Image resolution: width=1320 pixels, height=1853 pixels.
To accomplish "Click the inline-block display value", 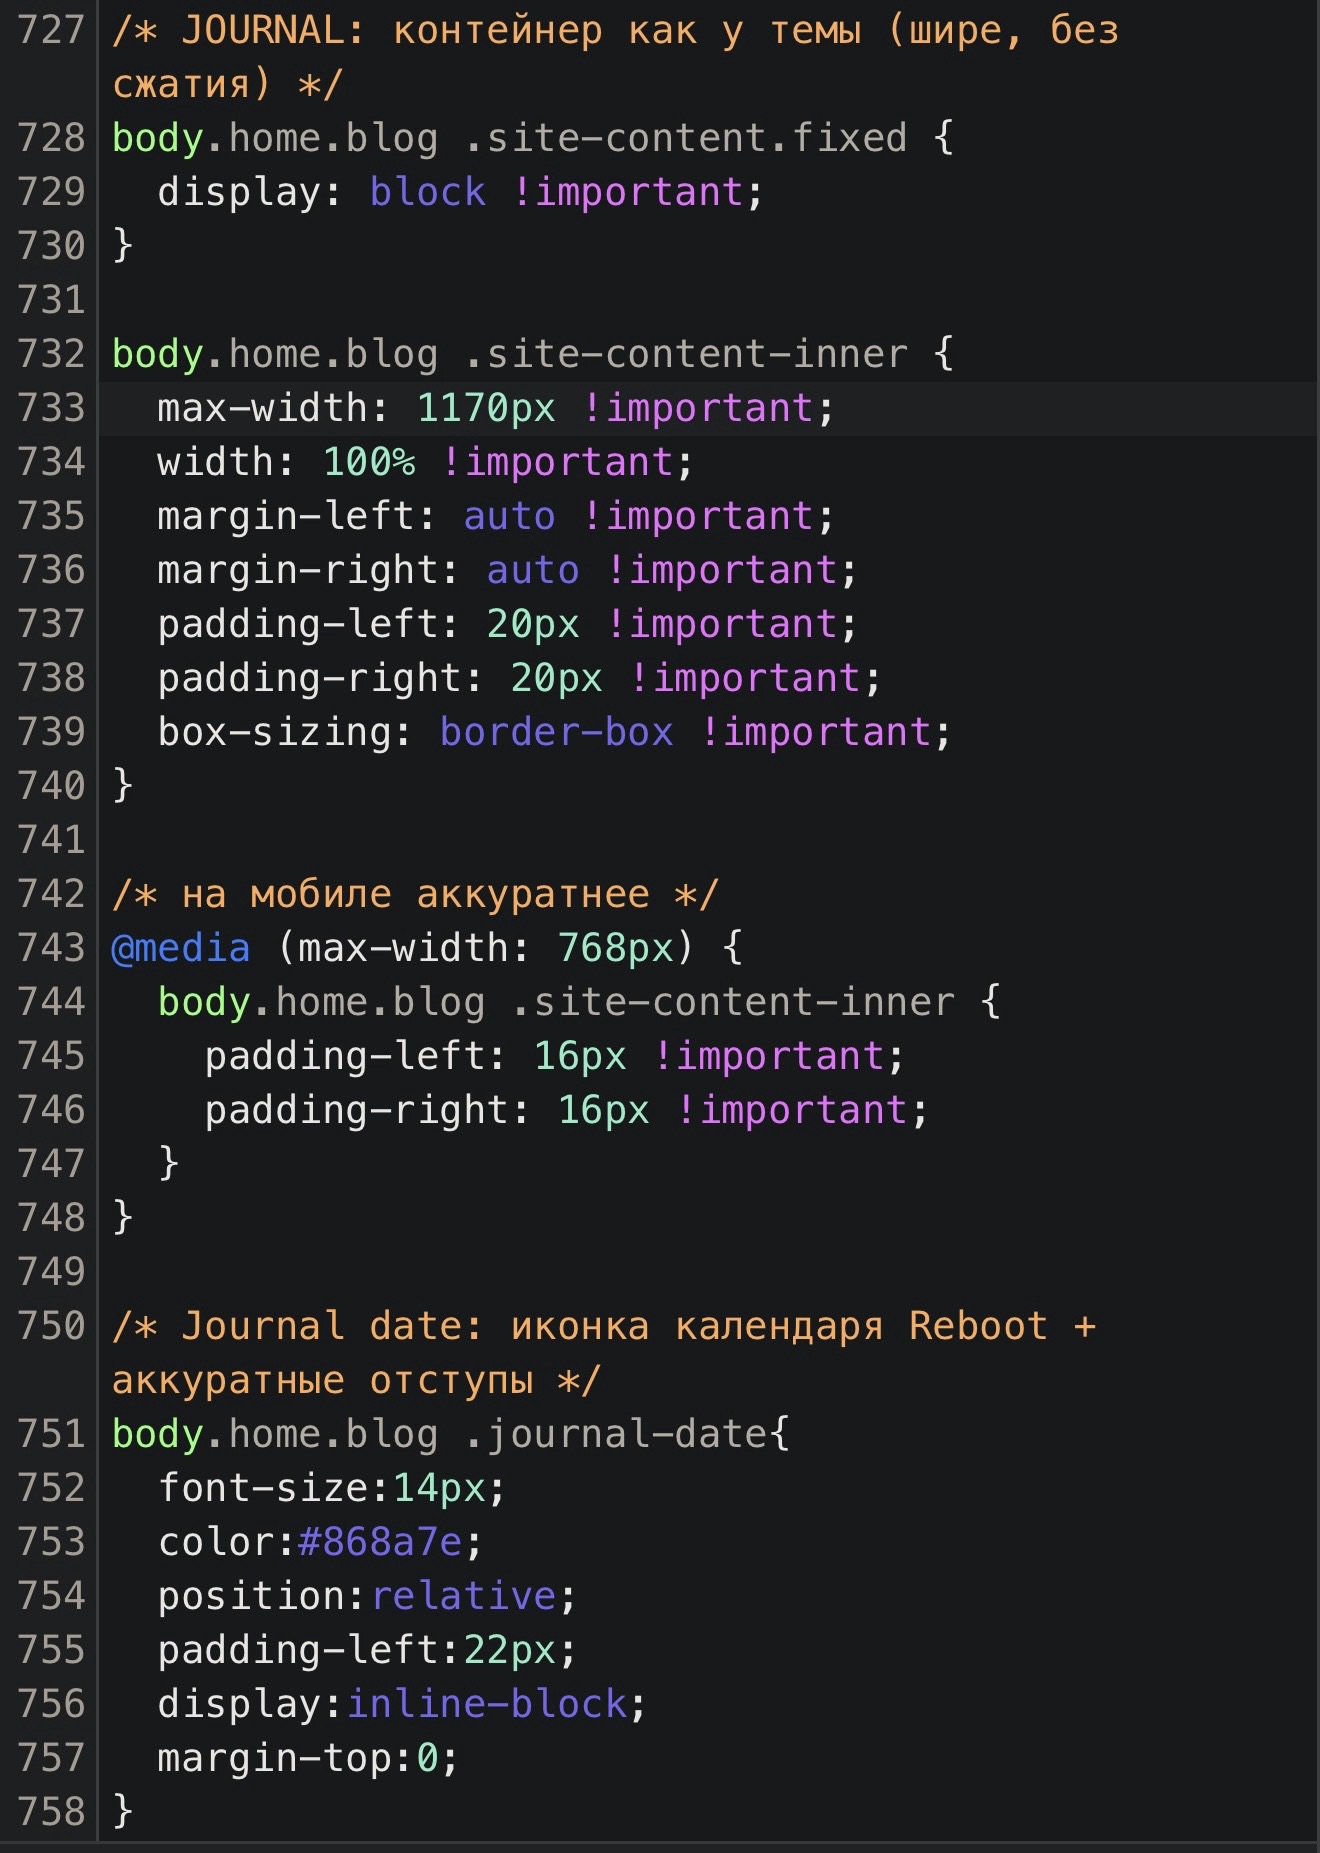I will 487,1704.
